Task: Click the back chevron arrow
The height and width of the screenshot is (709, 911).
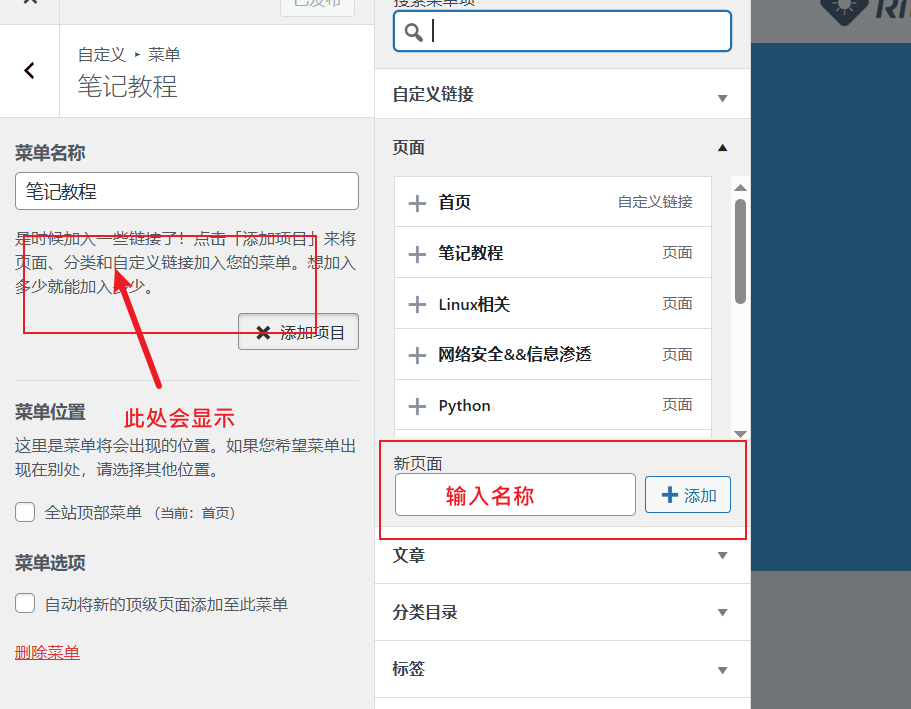Action: click(x=29, y=70)
